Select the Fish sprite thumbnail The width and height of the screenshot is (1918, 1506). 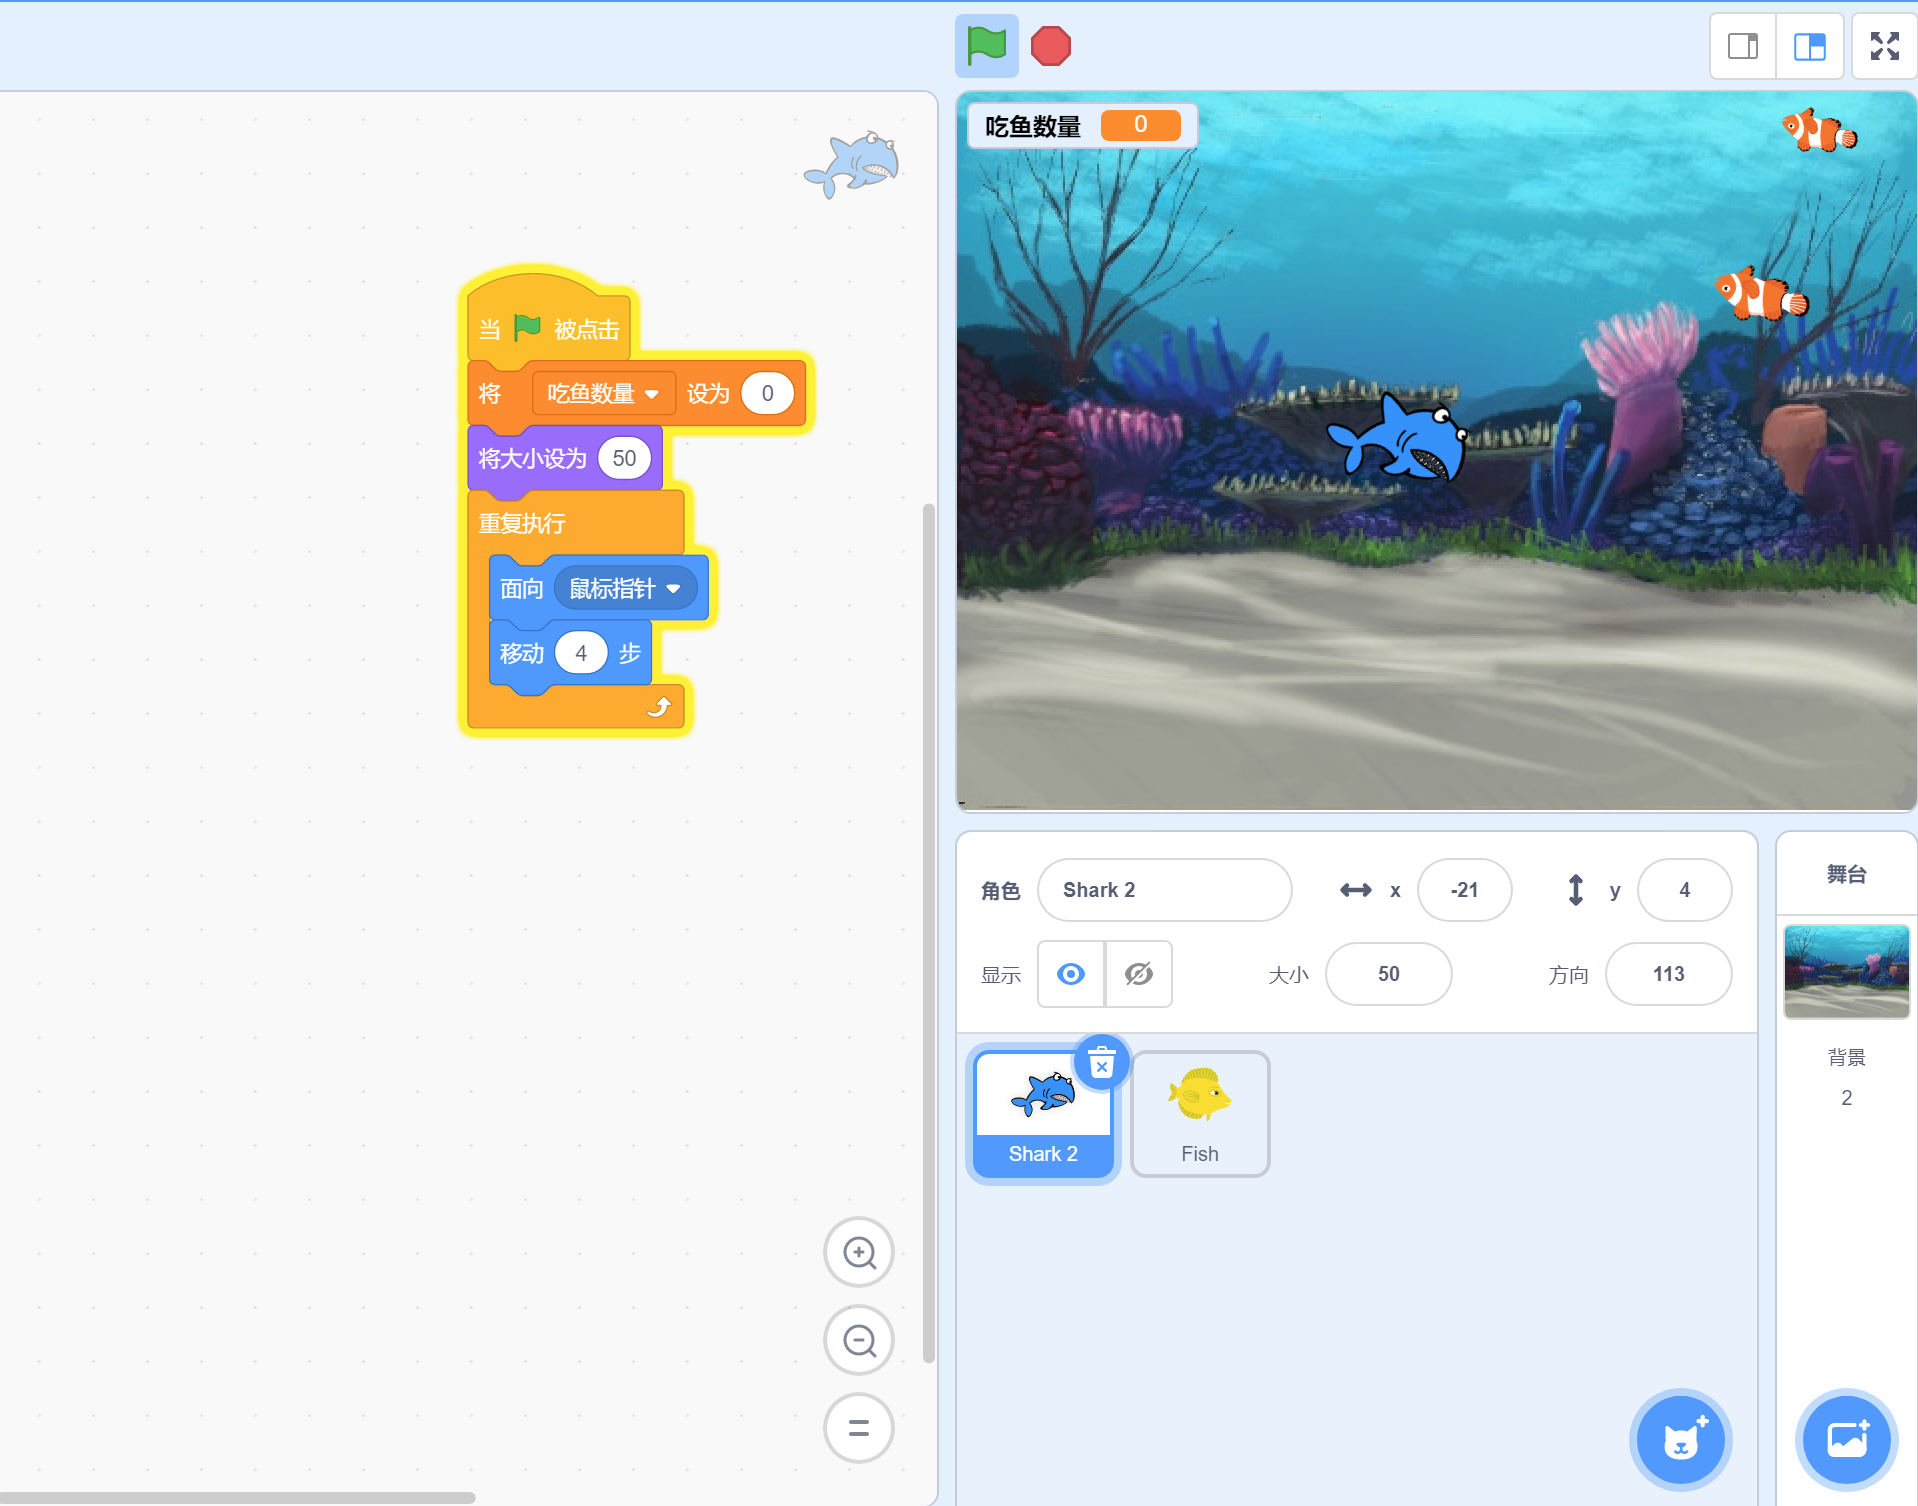1200,1114
